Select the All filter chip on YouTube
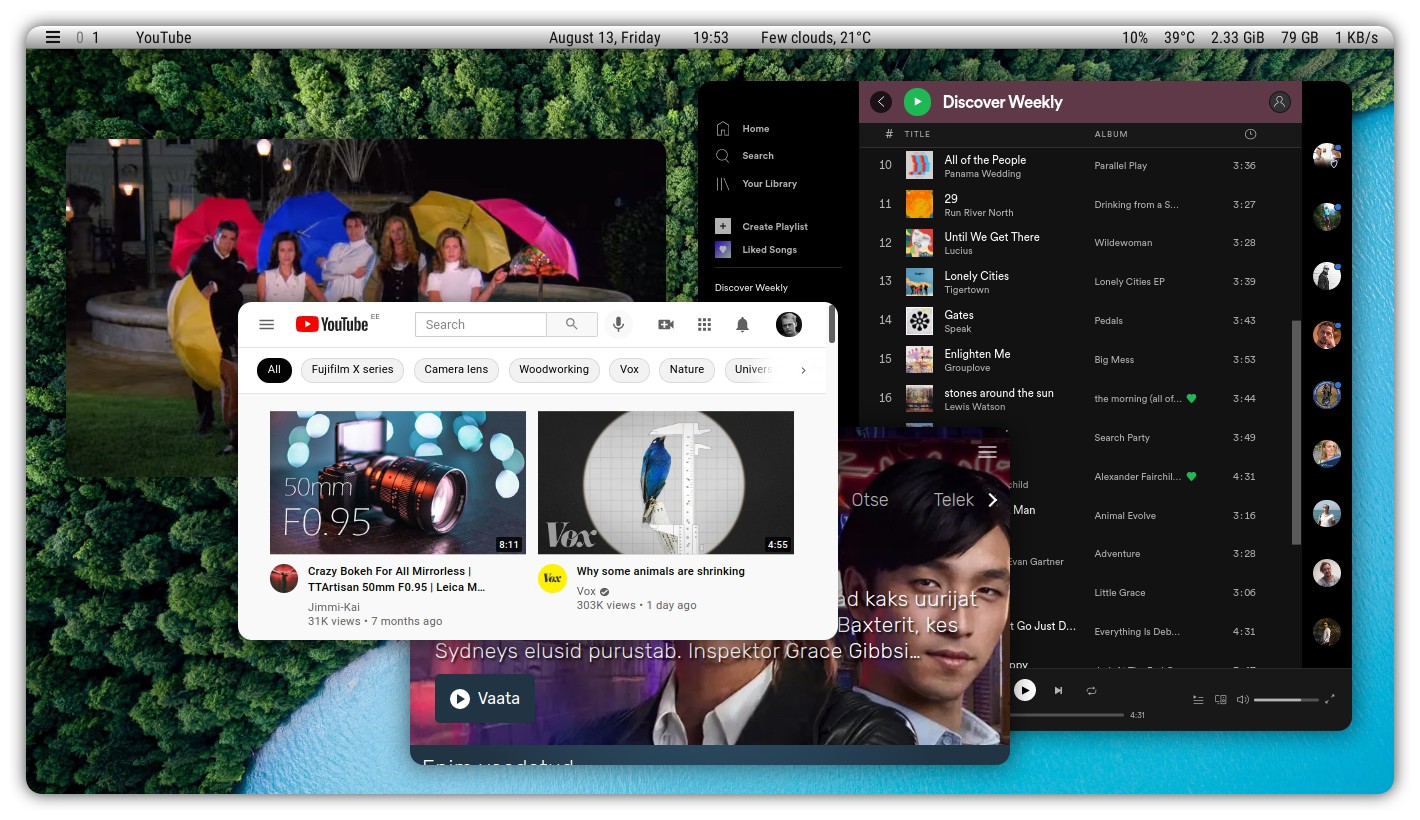This screenshot has width=1420, height=820. [x=274, y=370]
